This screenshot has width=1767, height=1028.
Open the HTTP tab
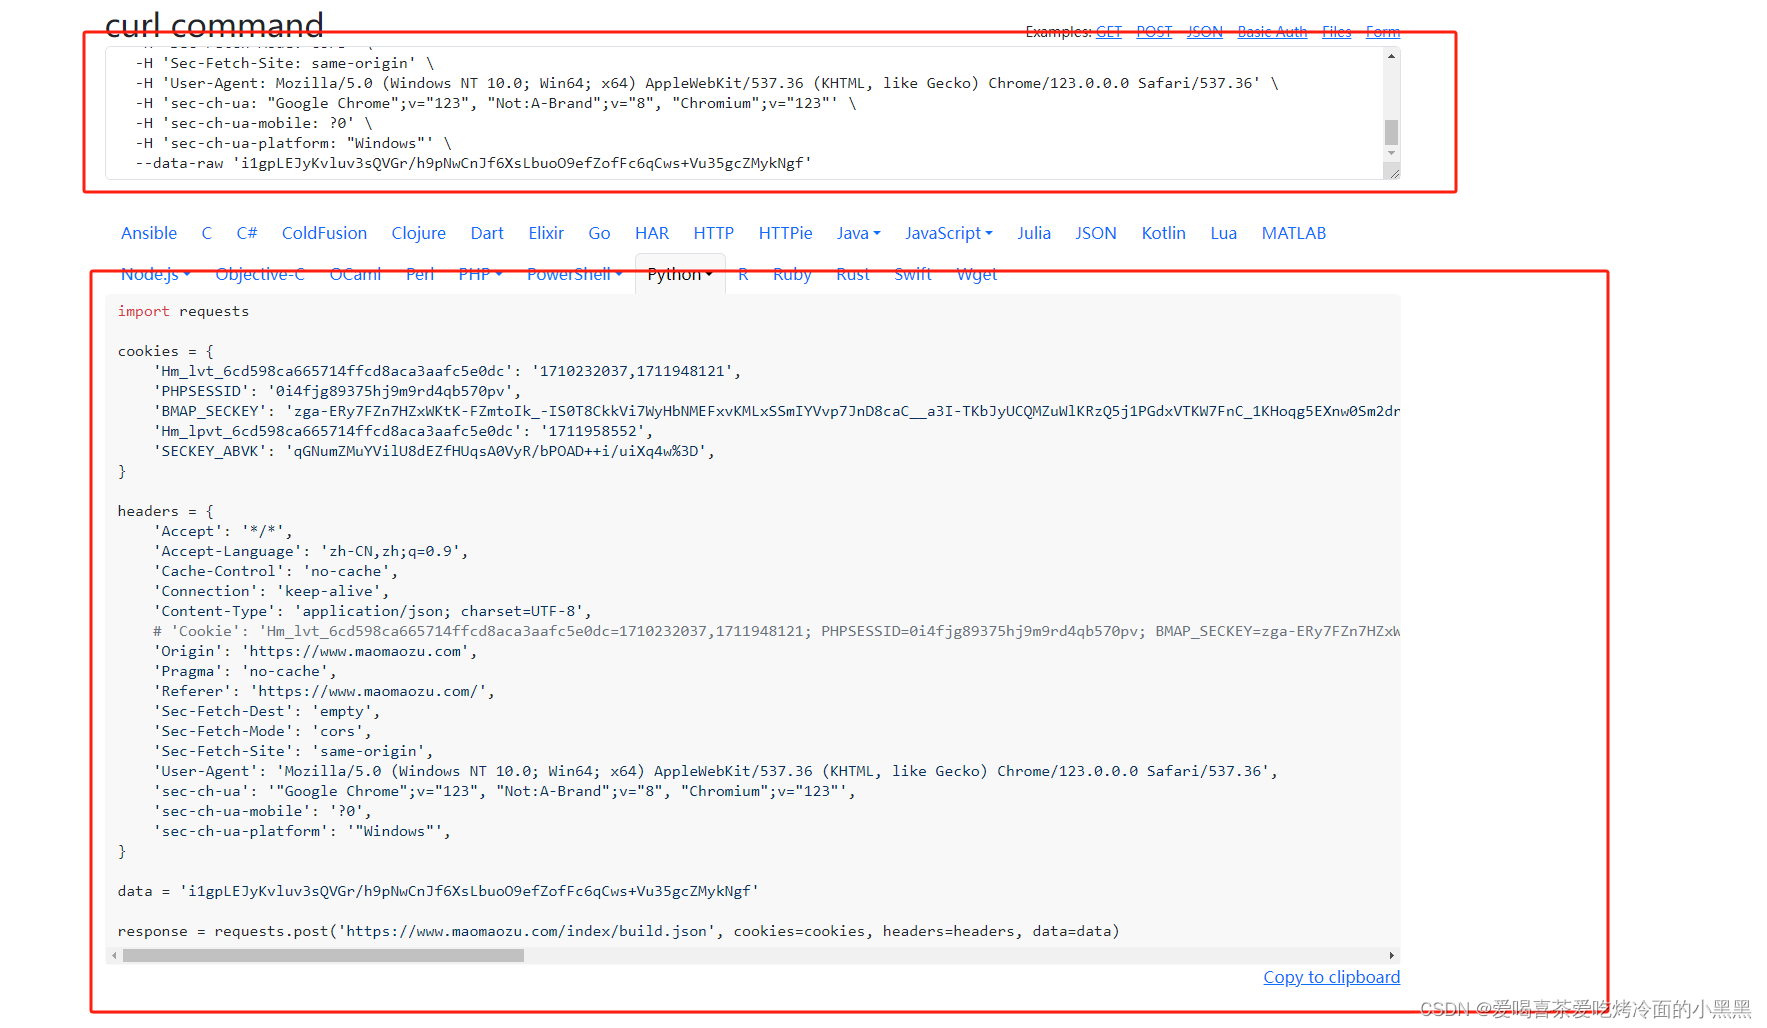[x=714, y=233]
